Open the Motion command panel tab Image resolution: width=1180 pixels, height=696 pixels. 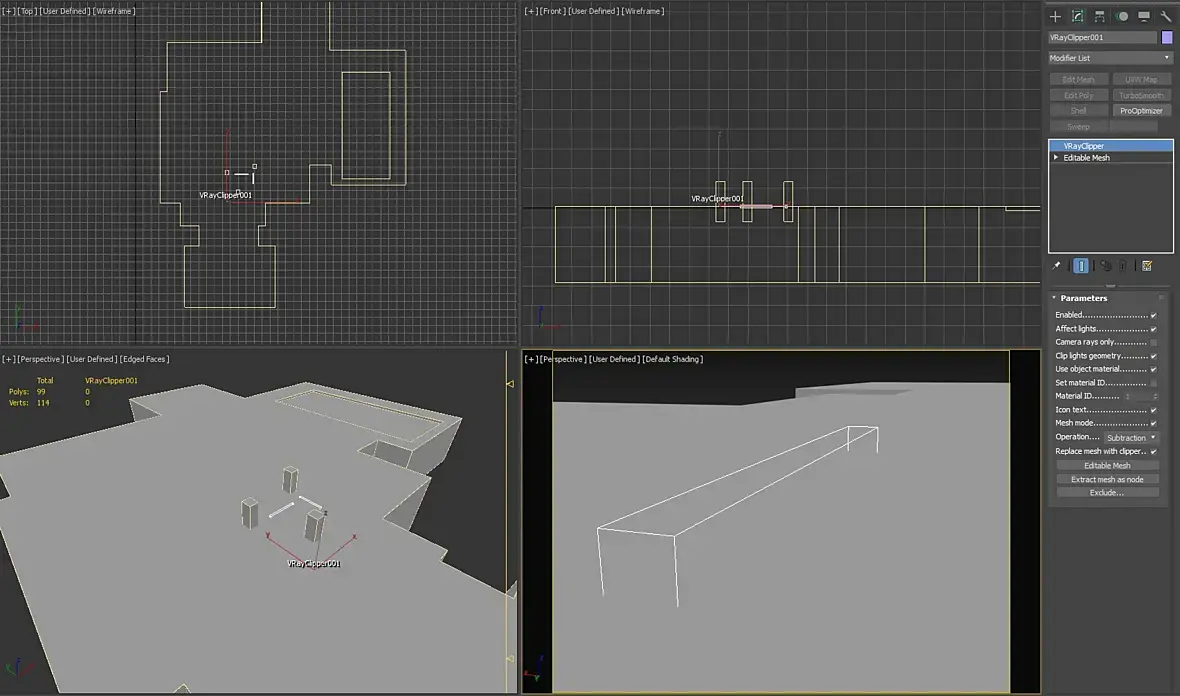tap(1122, 16)
